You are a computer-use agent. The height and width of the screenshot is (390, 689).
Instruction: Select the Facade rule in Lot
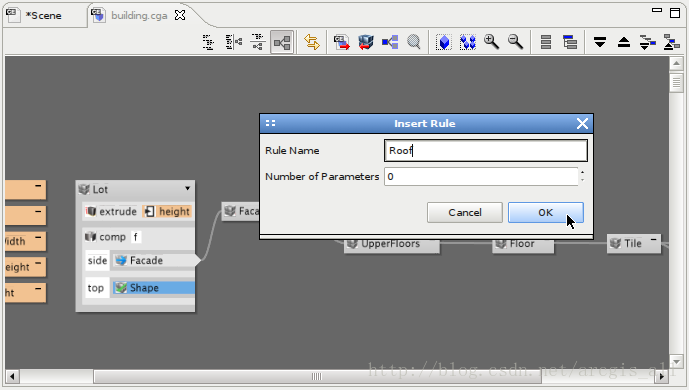pyautogui.click(x=154, y=260)
